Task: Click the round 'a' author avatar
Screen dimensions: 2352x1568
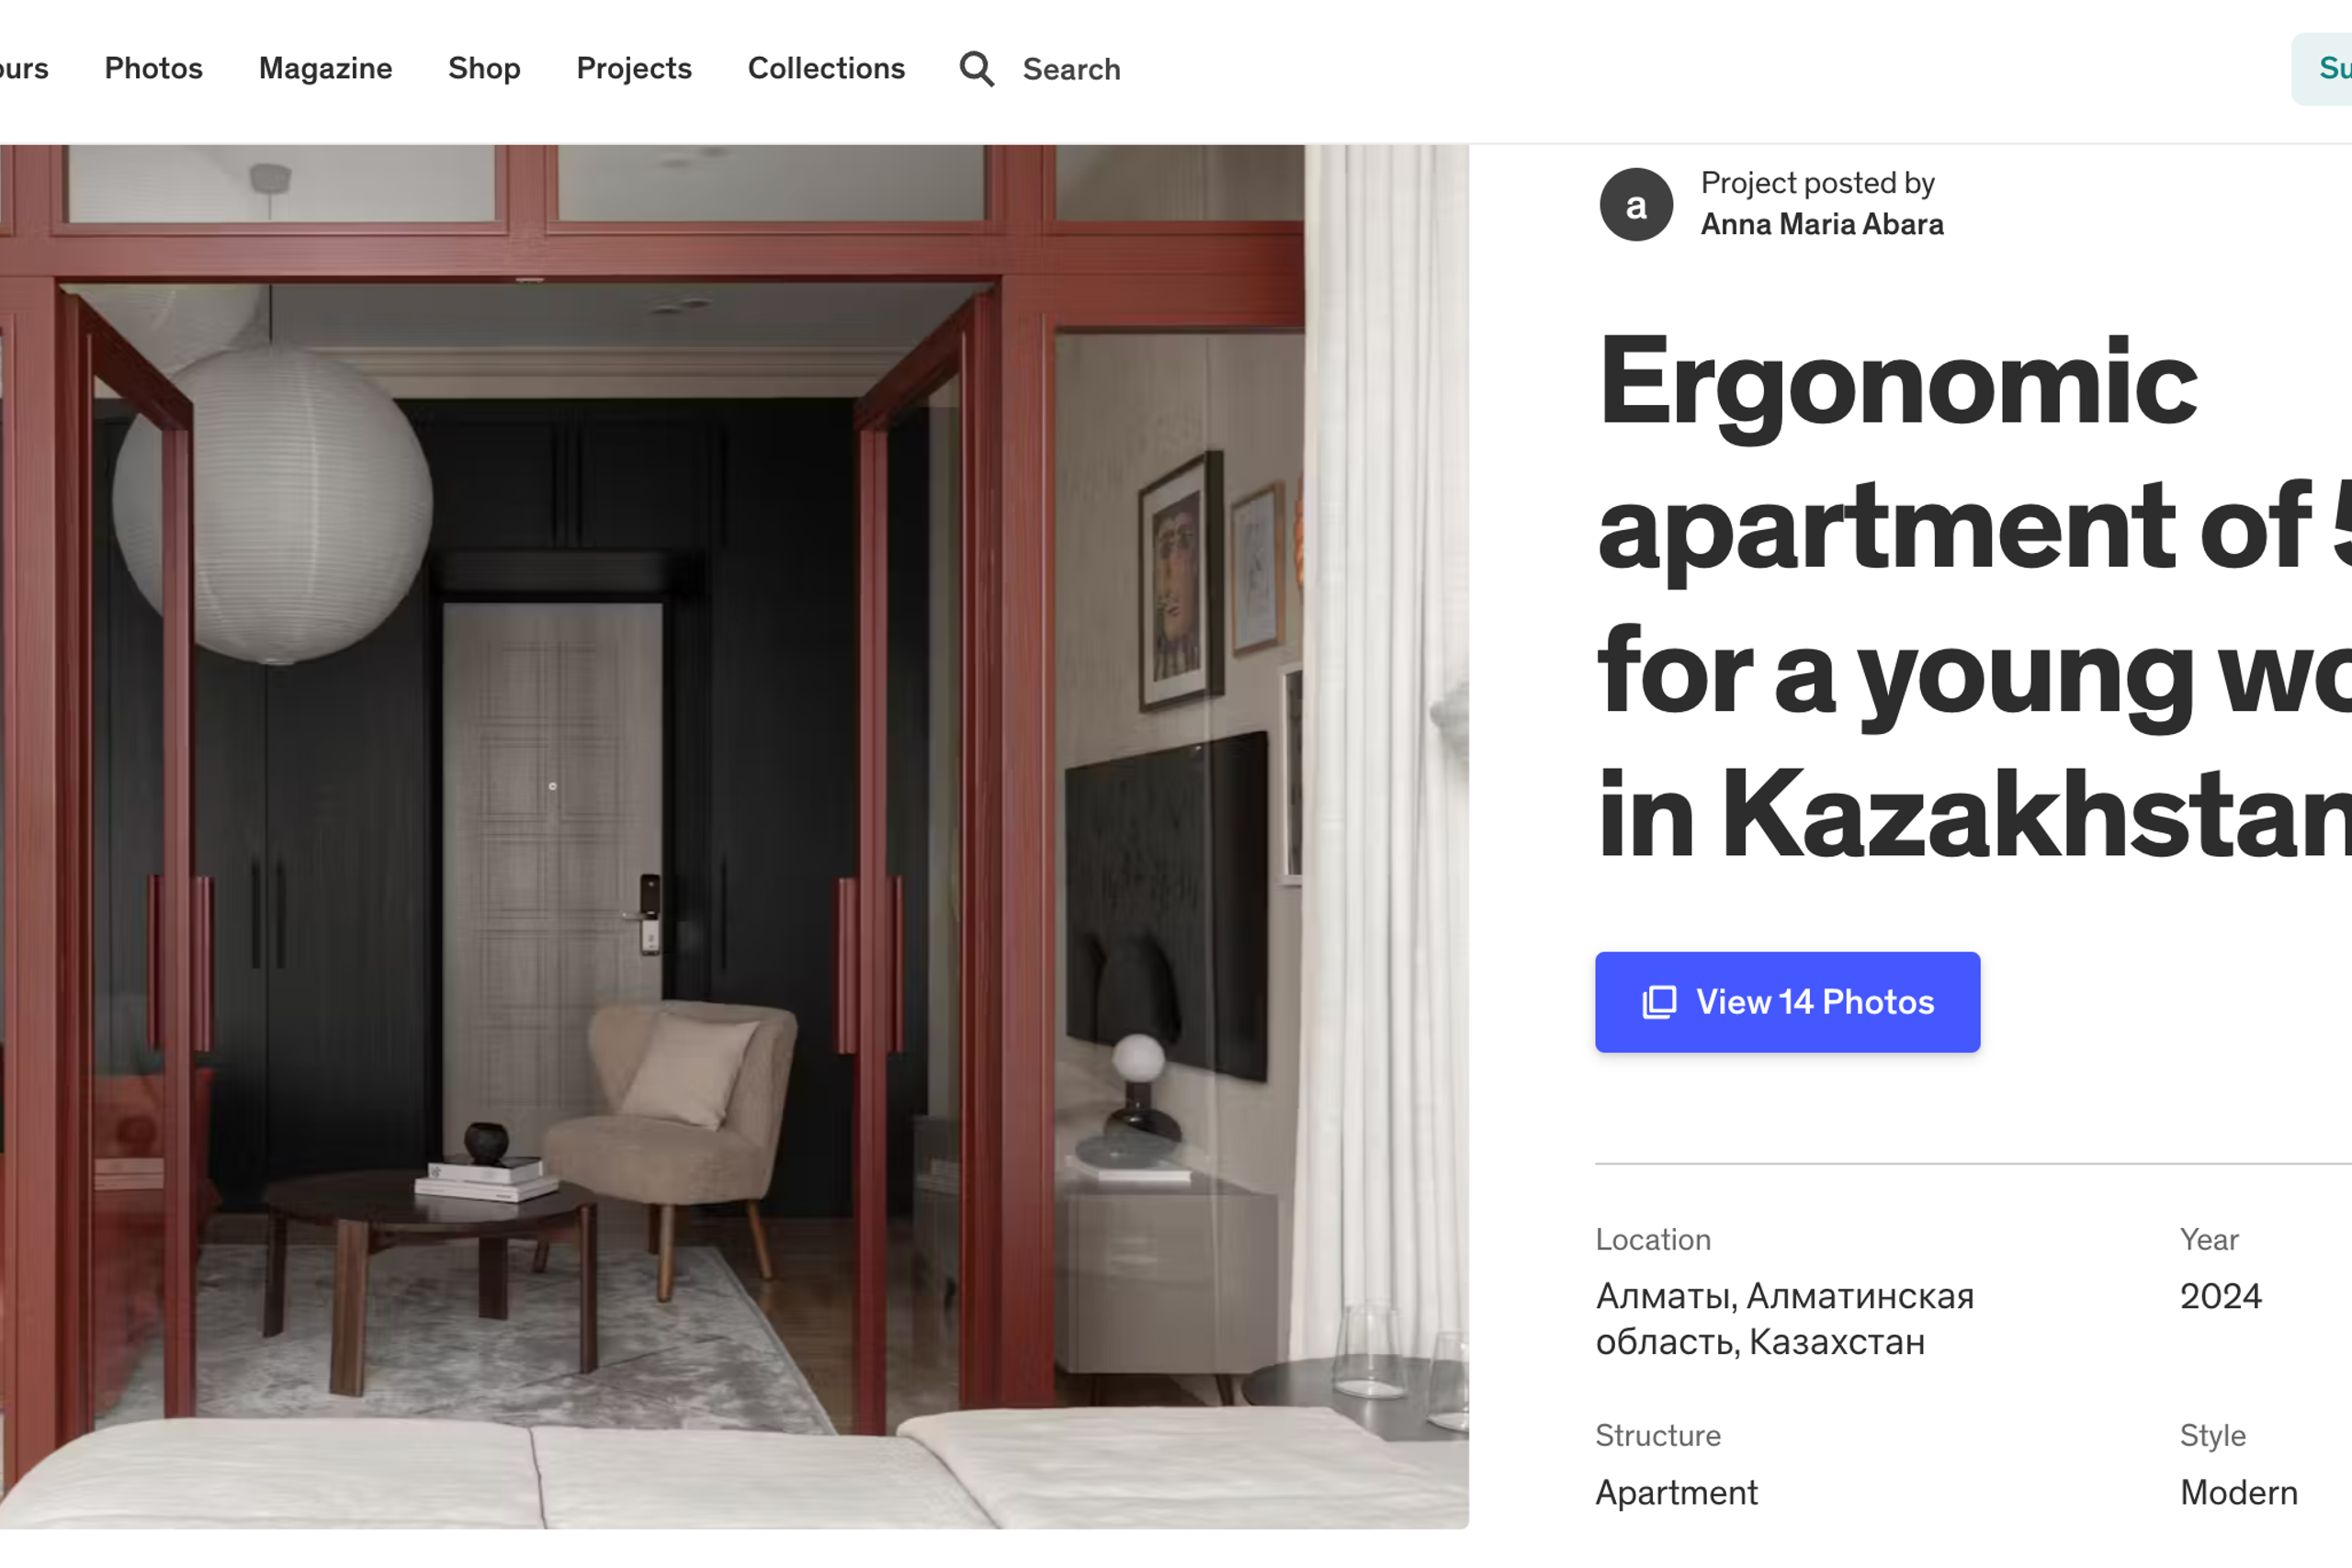Action: tap(1636, 205)
